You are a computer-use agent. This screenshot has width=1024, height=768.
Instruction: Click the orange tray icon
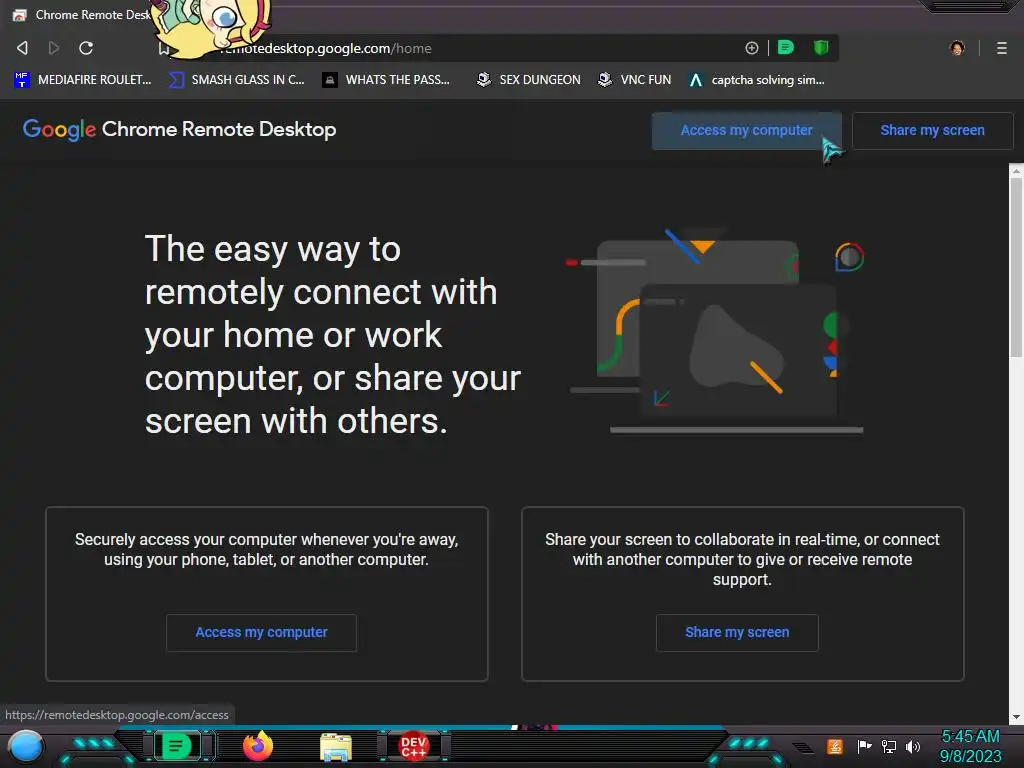click(x=835, y=746)
